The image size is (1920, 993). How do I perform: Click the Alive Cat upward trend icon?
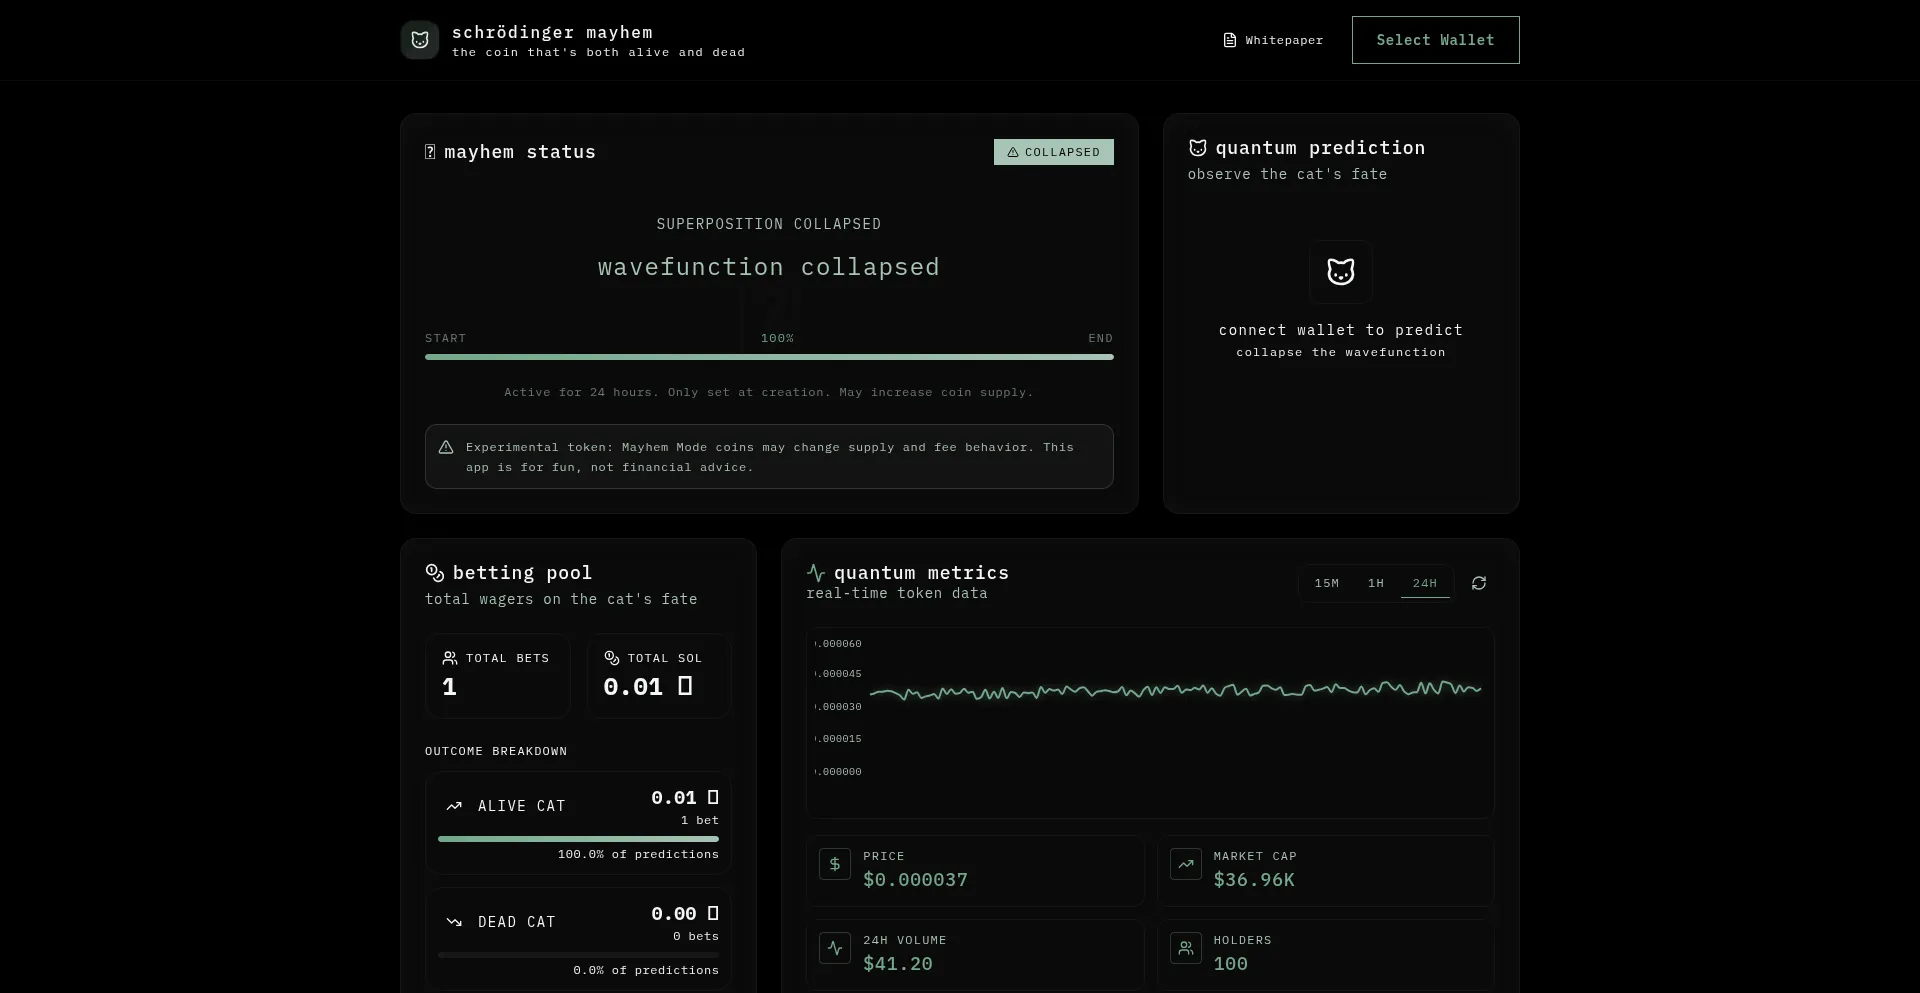454,806
